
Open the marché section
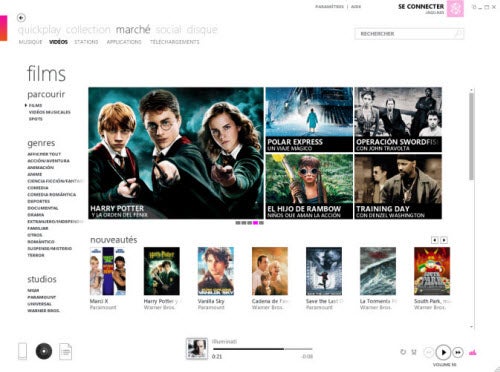[133, 30]
